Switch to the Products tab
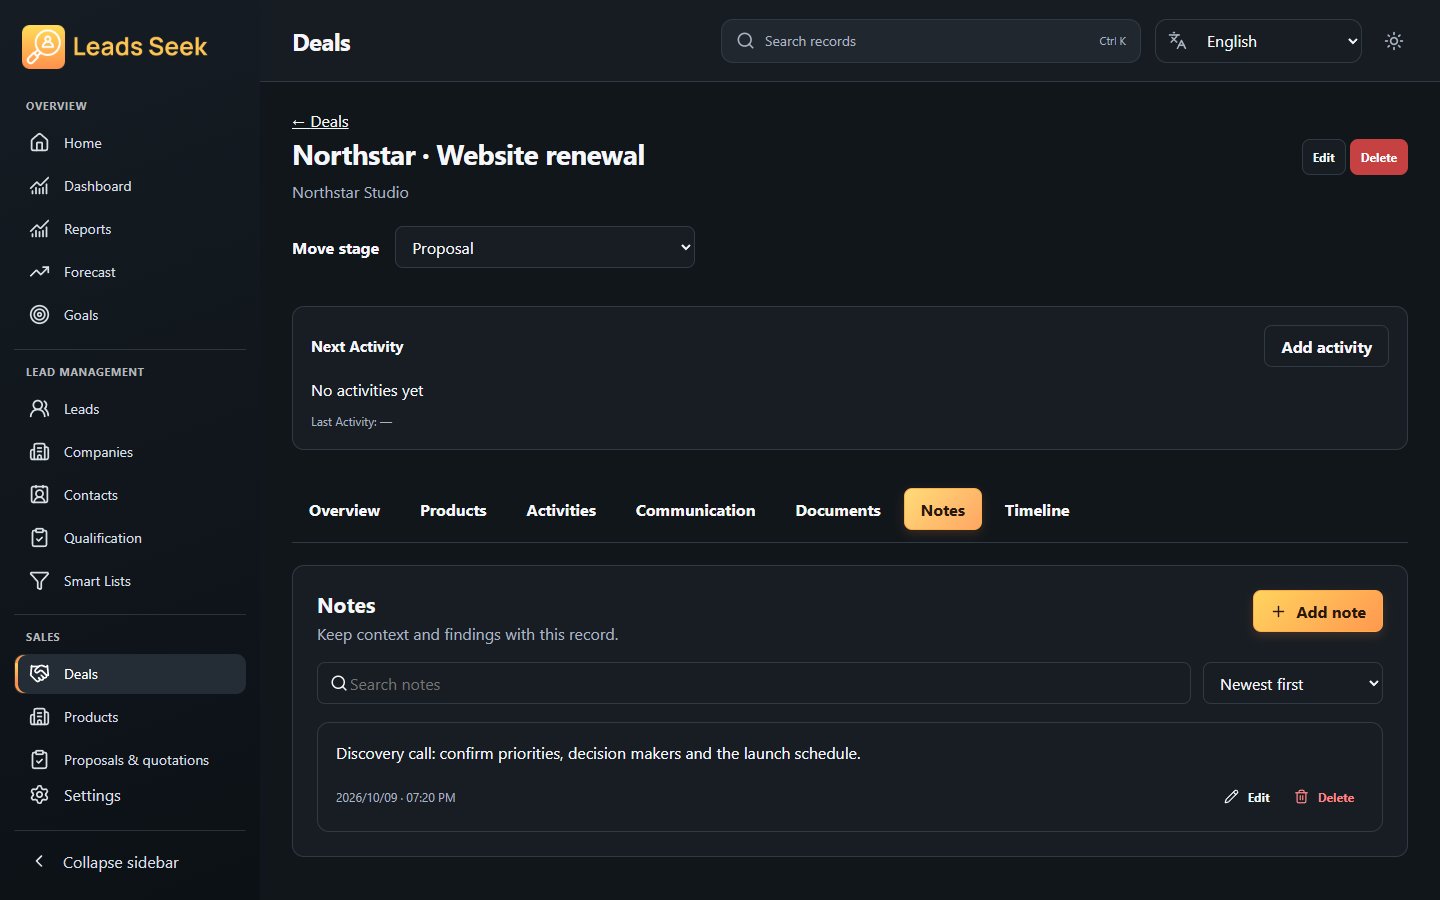The height and width of the screenshot is (900, 1440). click(453, 510)
